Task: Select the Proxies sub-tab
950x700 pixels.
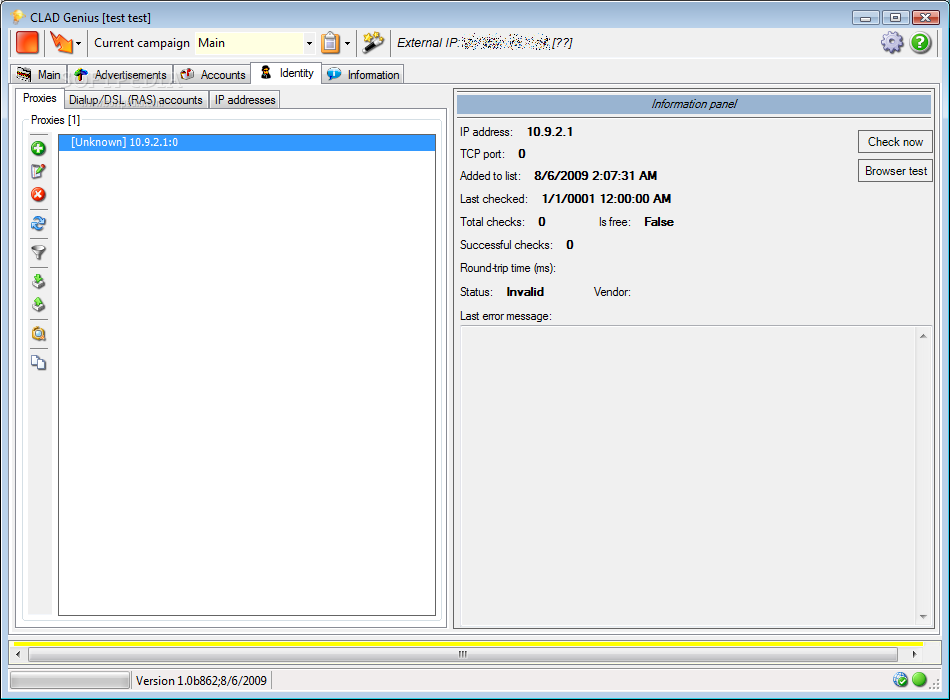Action: pyautogui.click(x=39, y=98)
